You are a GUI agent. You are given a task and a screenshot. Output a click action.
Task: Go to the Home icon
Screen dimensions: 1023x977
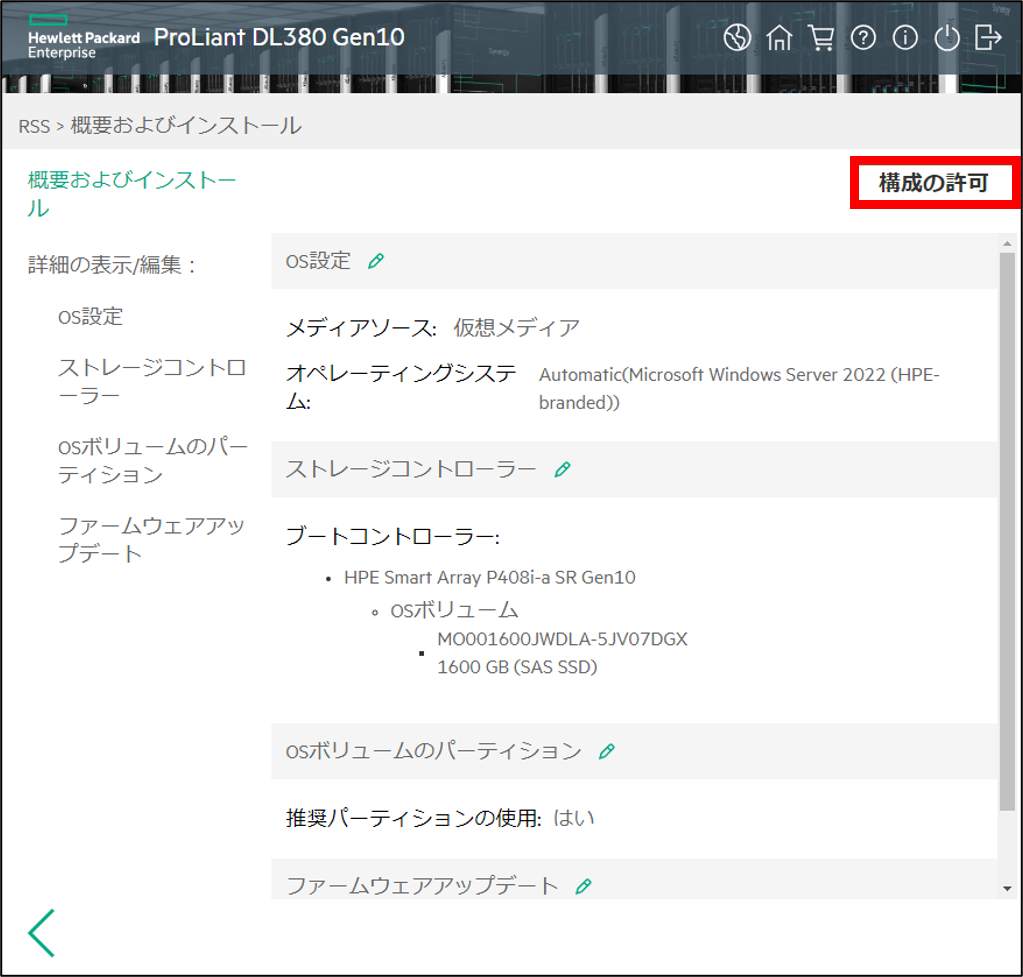(x=779, y=37)
